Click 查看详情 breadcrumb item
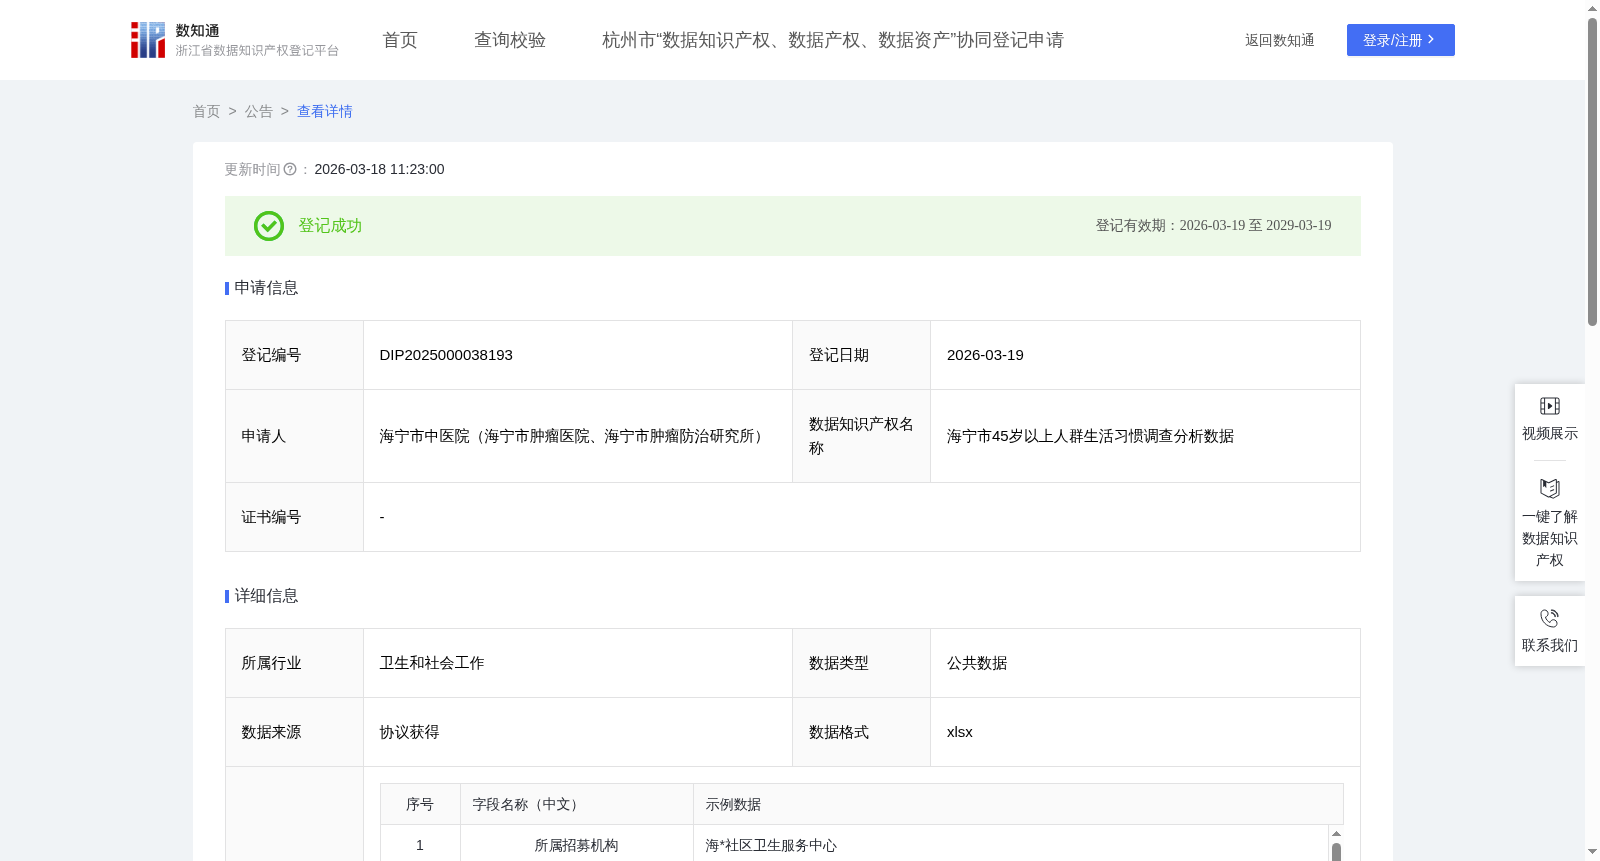Screen dimensions: 1600x861 (325, 112)
